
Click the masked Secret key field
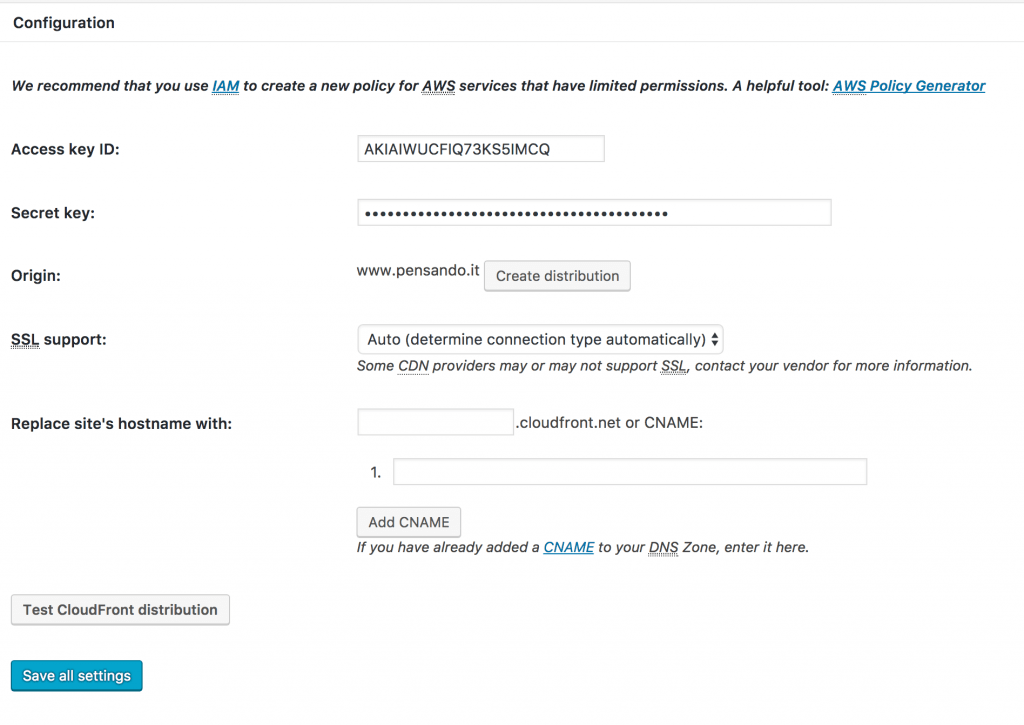[594, 212]
